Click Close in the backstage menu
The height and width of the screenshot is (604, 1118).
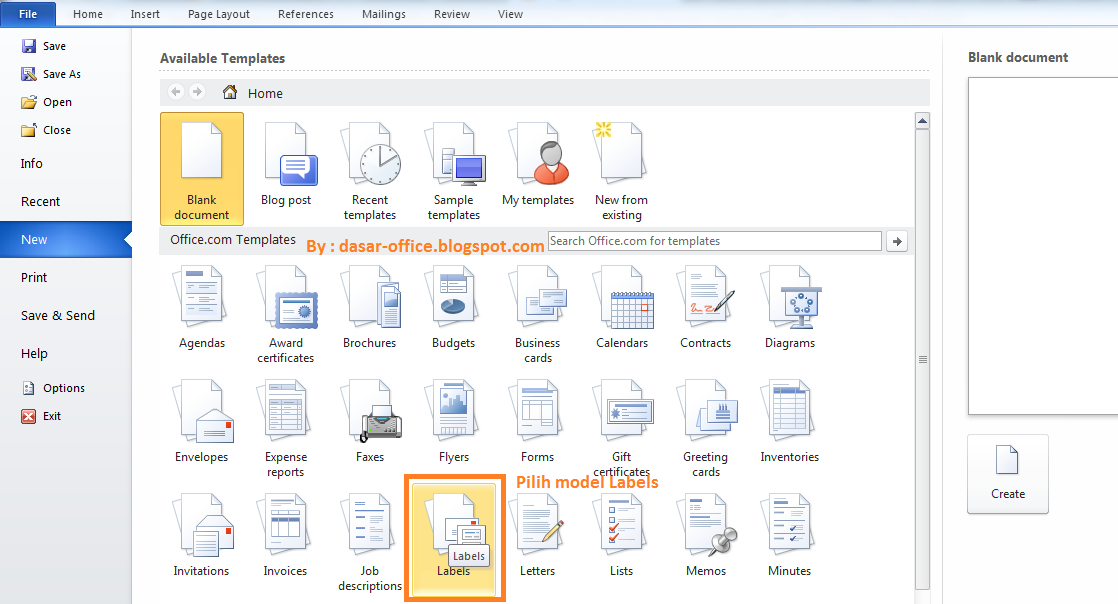click(46, 130)
